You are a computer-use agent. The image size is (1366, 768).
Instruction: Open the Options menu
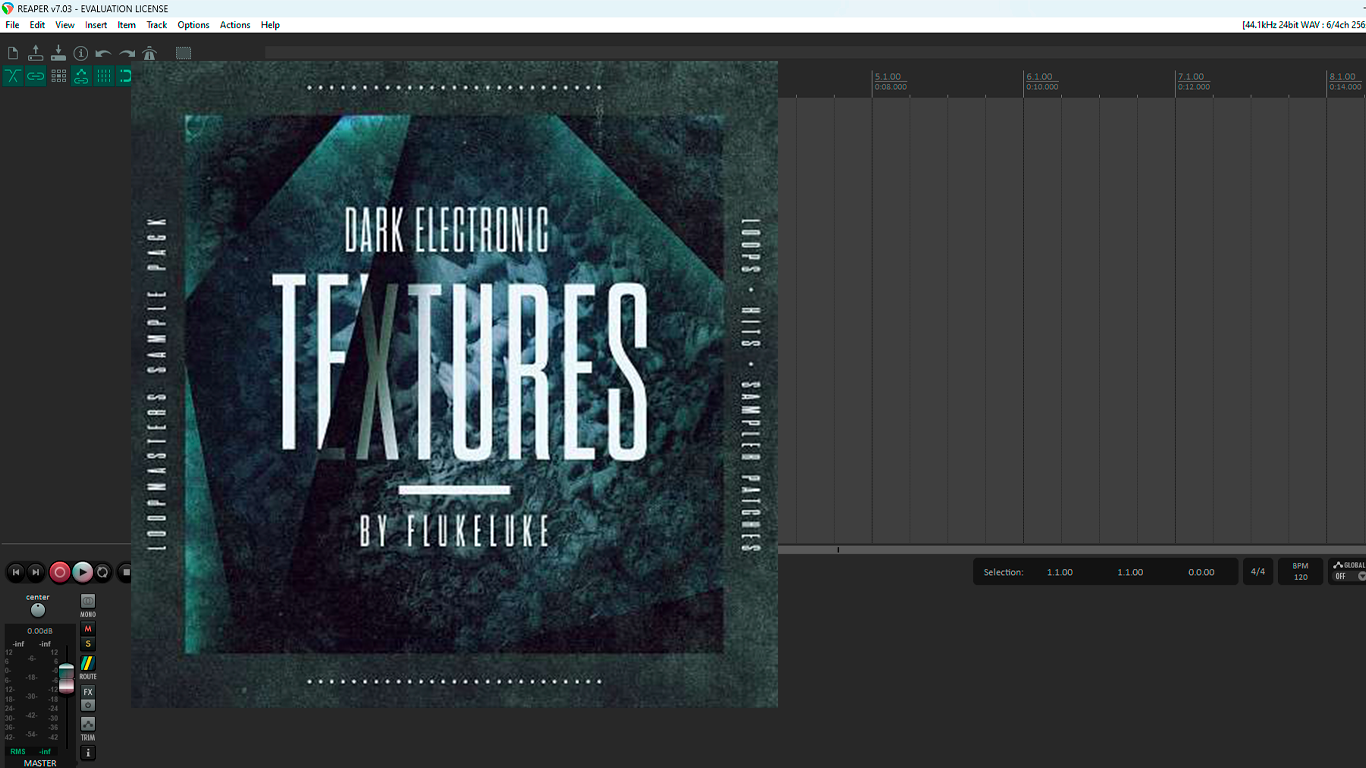point(193,25)
